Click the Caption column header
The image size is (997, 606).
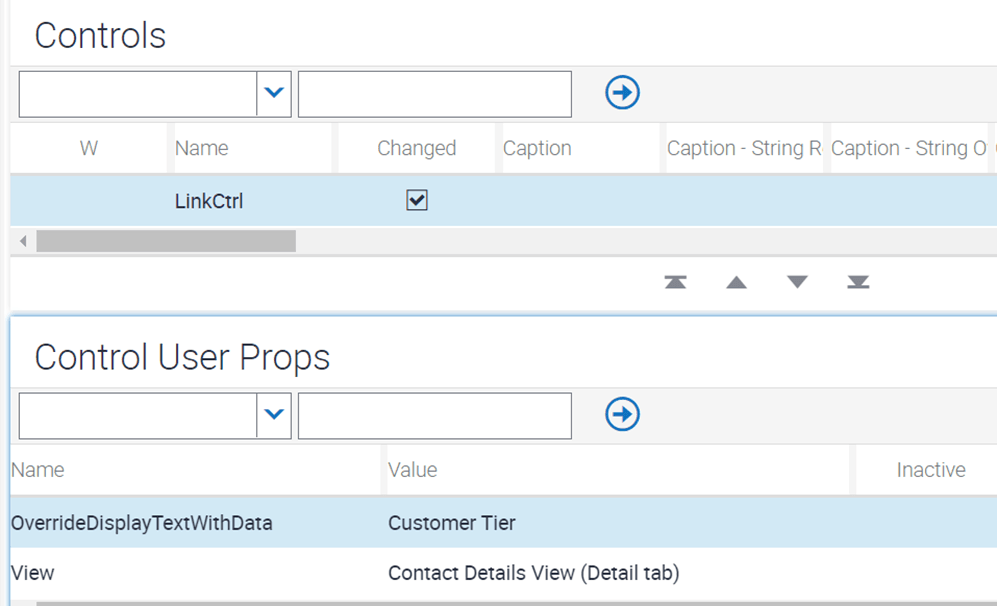pos(537,148)
